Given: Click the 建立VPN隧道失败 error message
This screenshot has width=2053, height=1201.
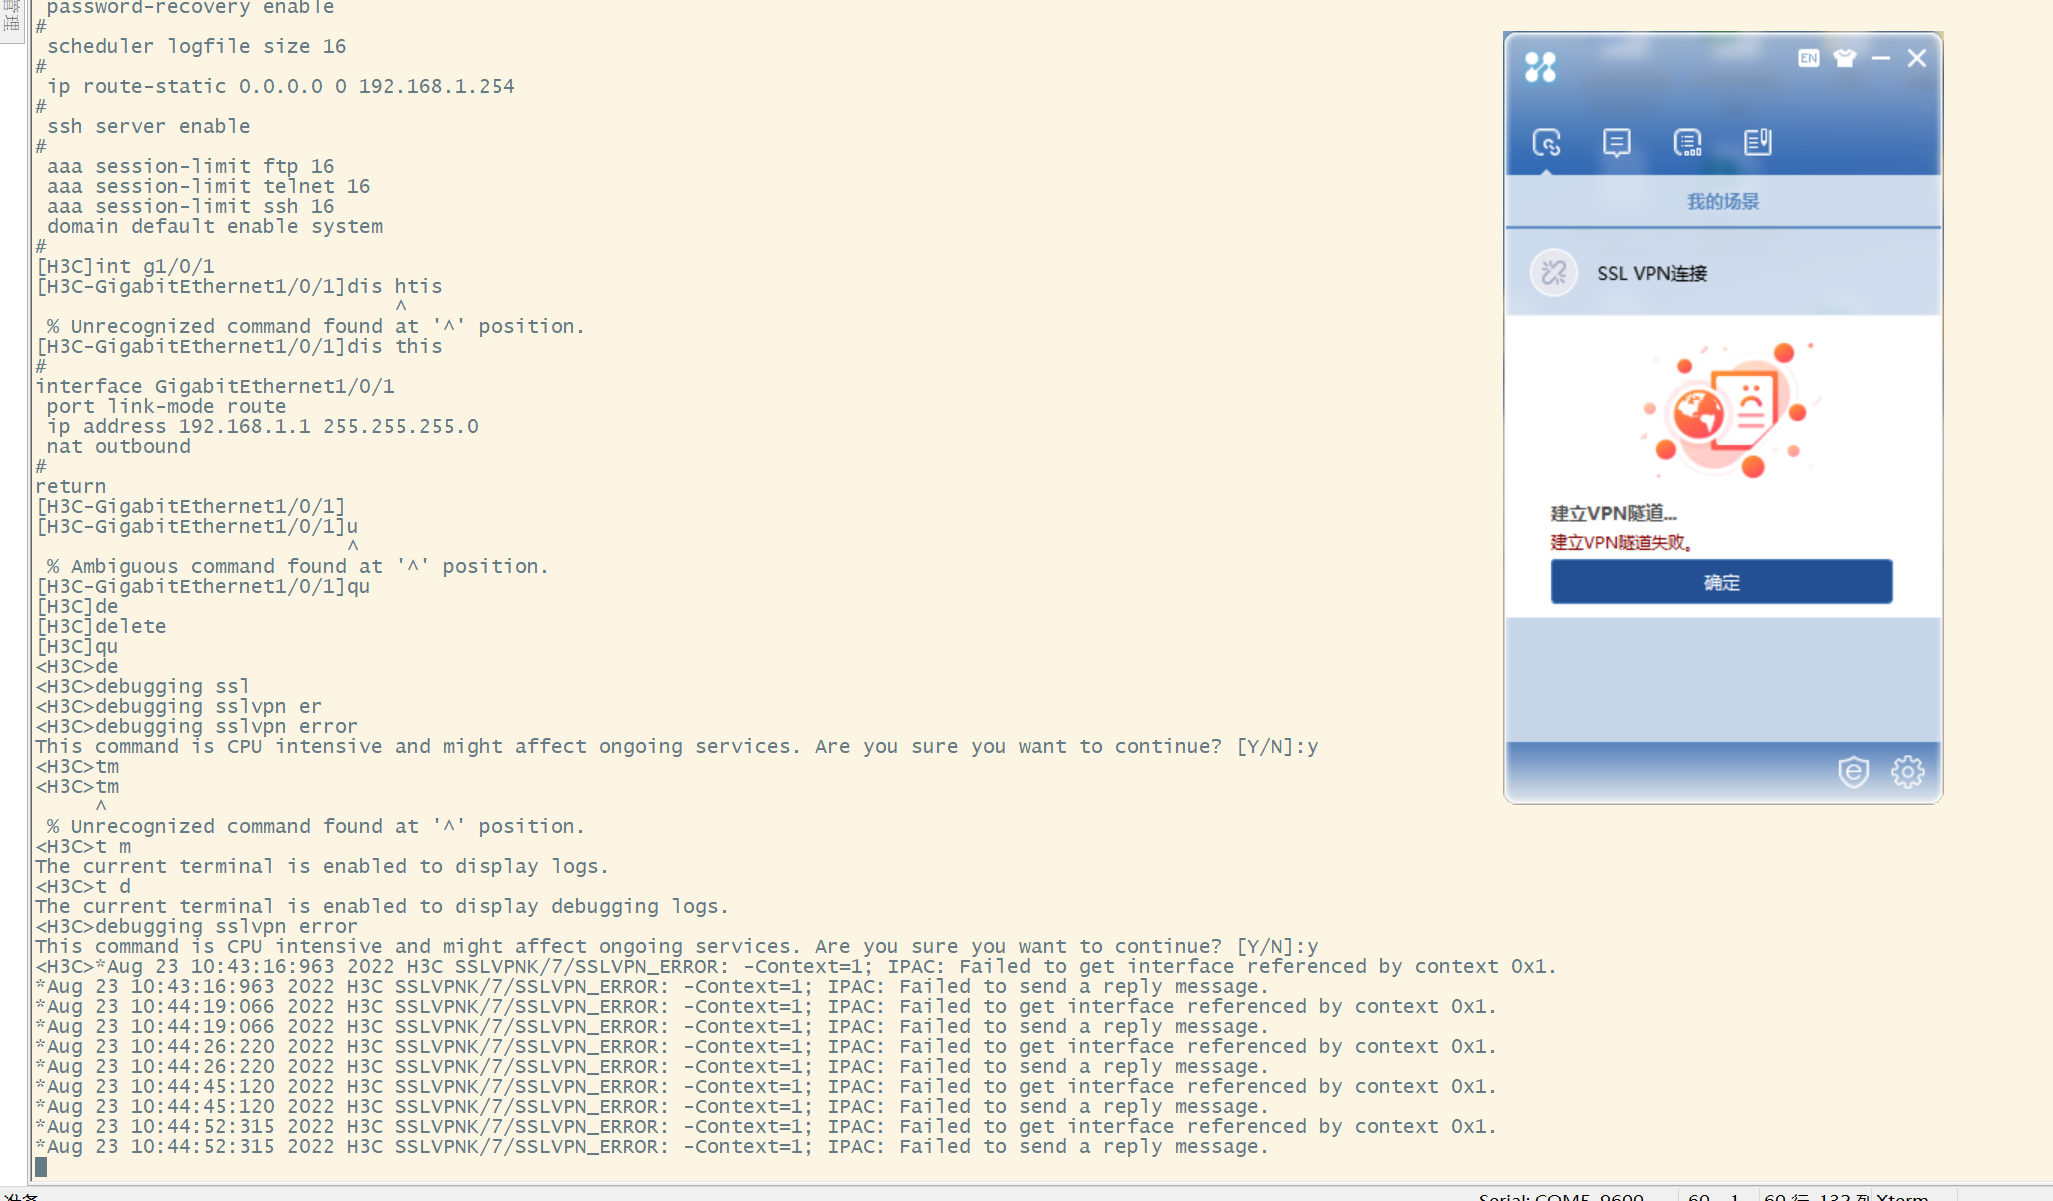Looking at the screenshot, I should [1620, 543].
